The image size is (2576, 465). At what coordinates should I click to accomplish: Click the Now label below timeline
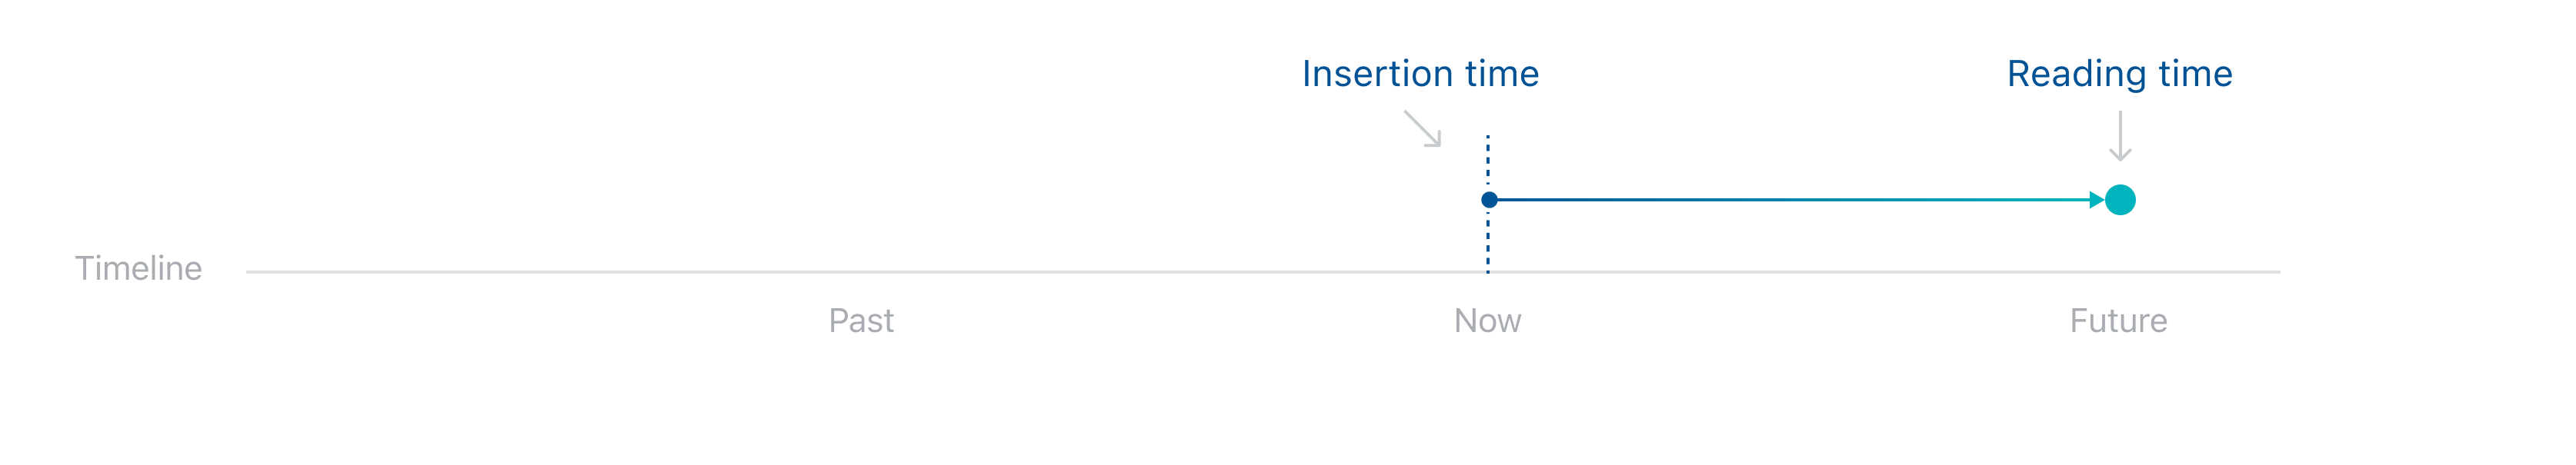point(1487,321)
